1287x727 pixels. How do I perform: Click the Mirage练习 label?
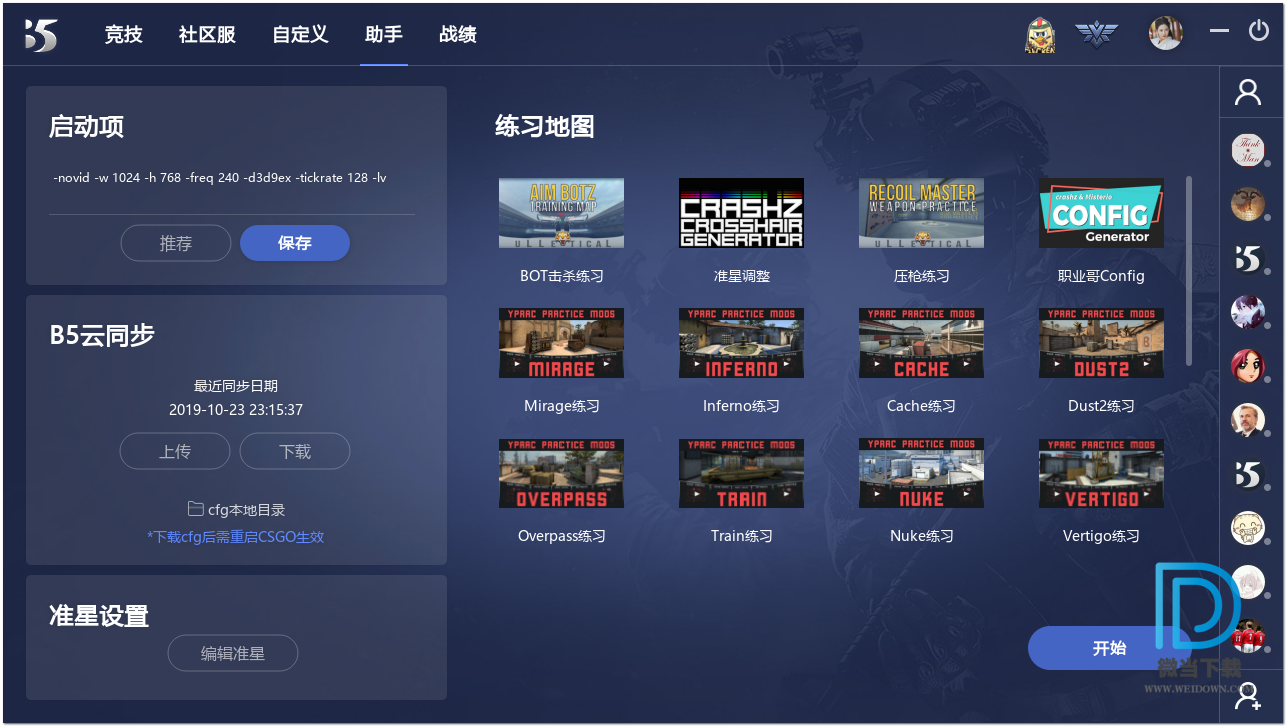tap(562, 406)
